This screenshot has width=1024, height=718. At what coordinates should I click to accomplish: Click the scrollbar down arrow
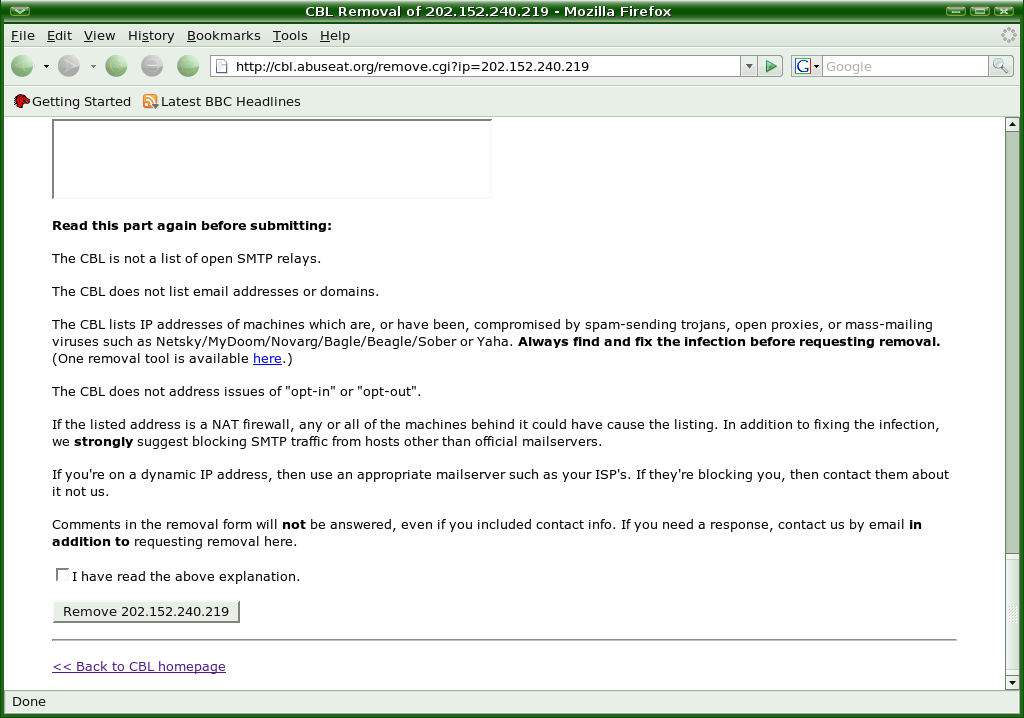pyautogui.click(x=1012, y=683)
